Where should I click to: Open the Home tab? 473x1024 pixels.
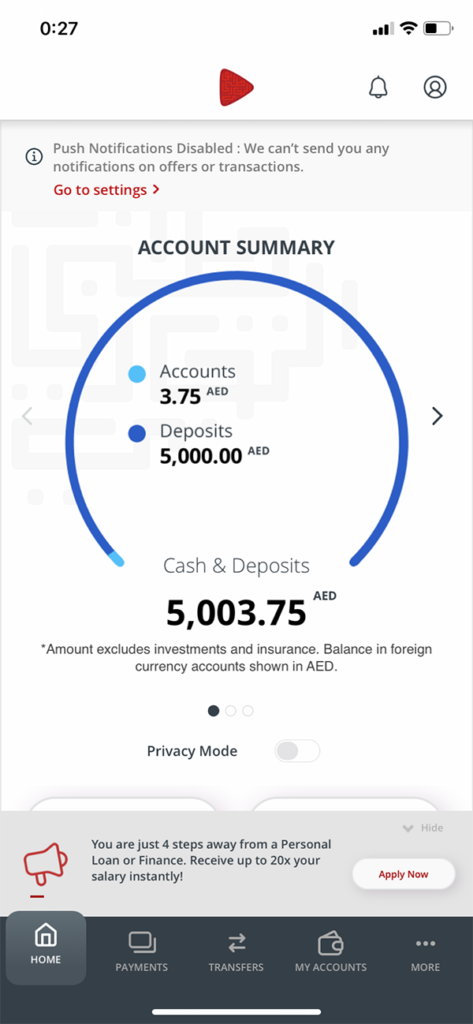click(46, 948)
